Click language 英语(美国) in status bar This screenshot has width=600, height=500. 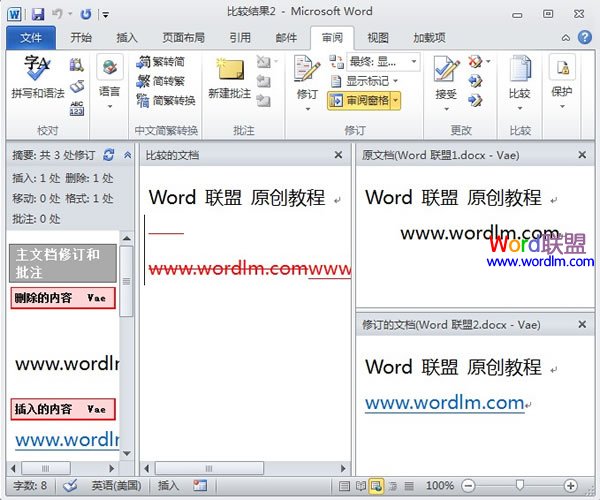116,486
